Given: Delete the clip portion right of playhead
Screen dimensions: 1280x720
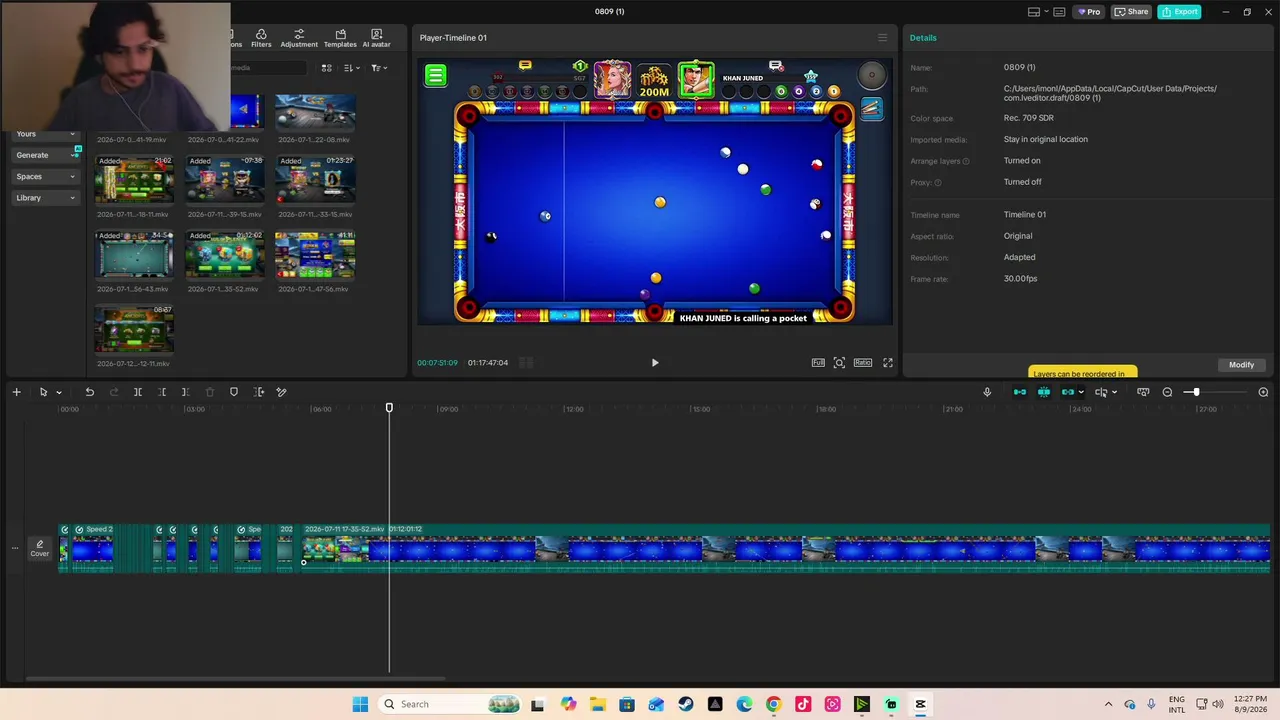Looking at the screenshot, I should [x=185, y=392].
